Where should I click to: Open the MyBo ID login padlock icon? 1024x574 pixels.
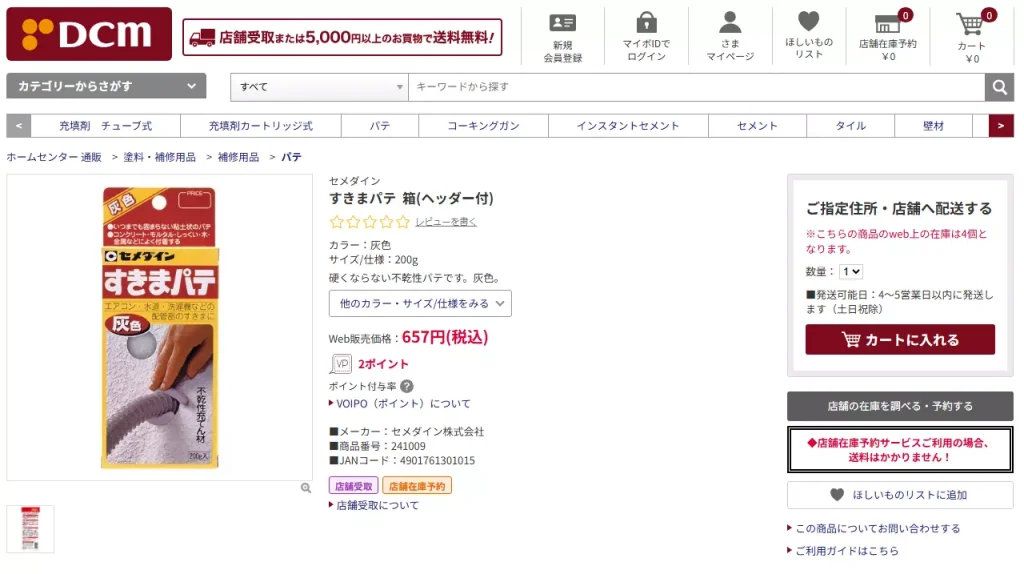tap(647, 22)
